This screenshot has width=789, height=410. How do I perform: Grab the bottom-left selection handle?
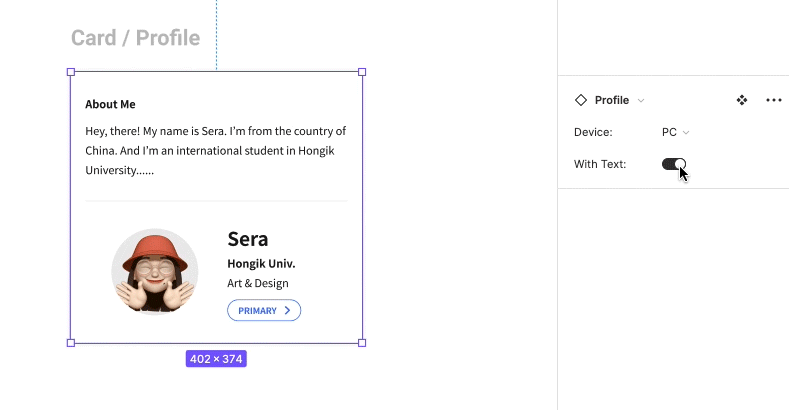click(71, 343)
